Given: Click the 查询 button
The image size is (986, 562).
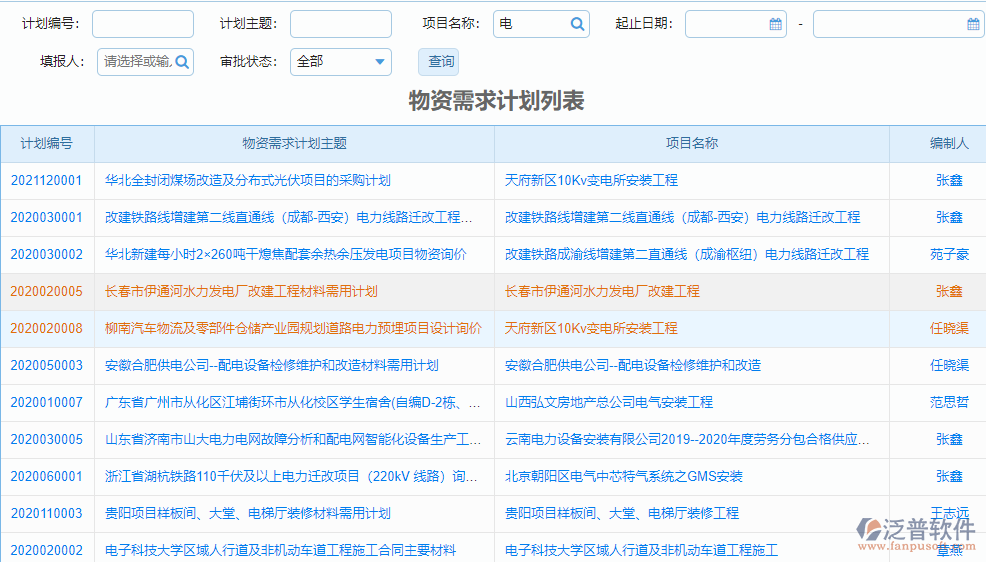Looking at the screenshot, I should click(441, 62).
